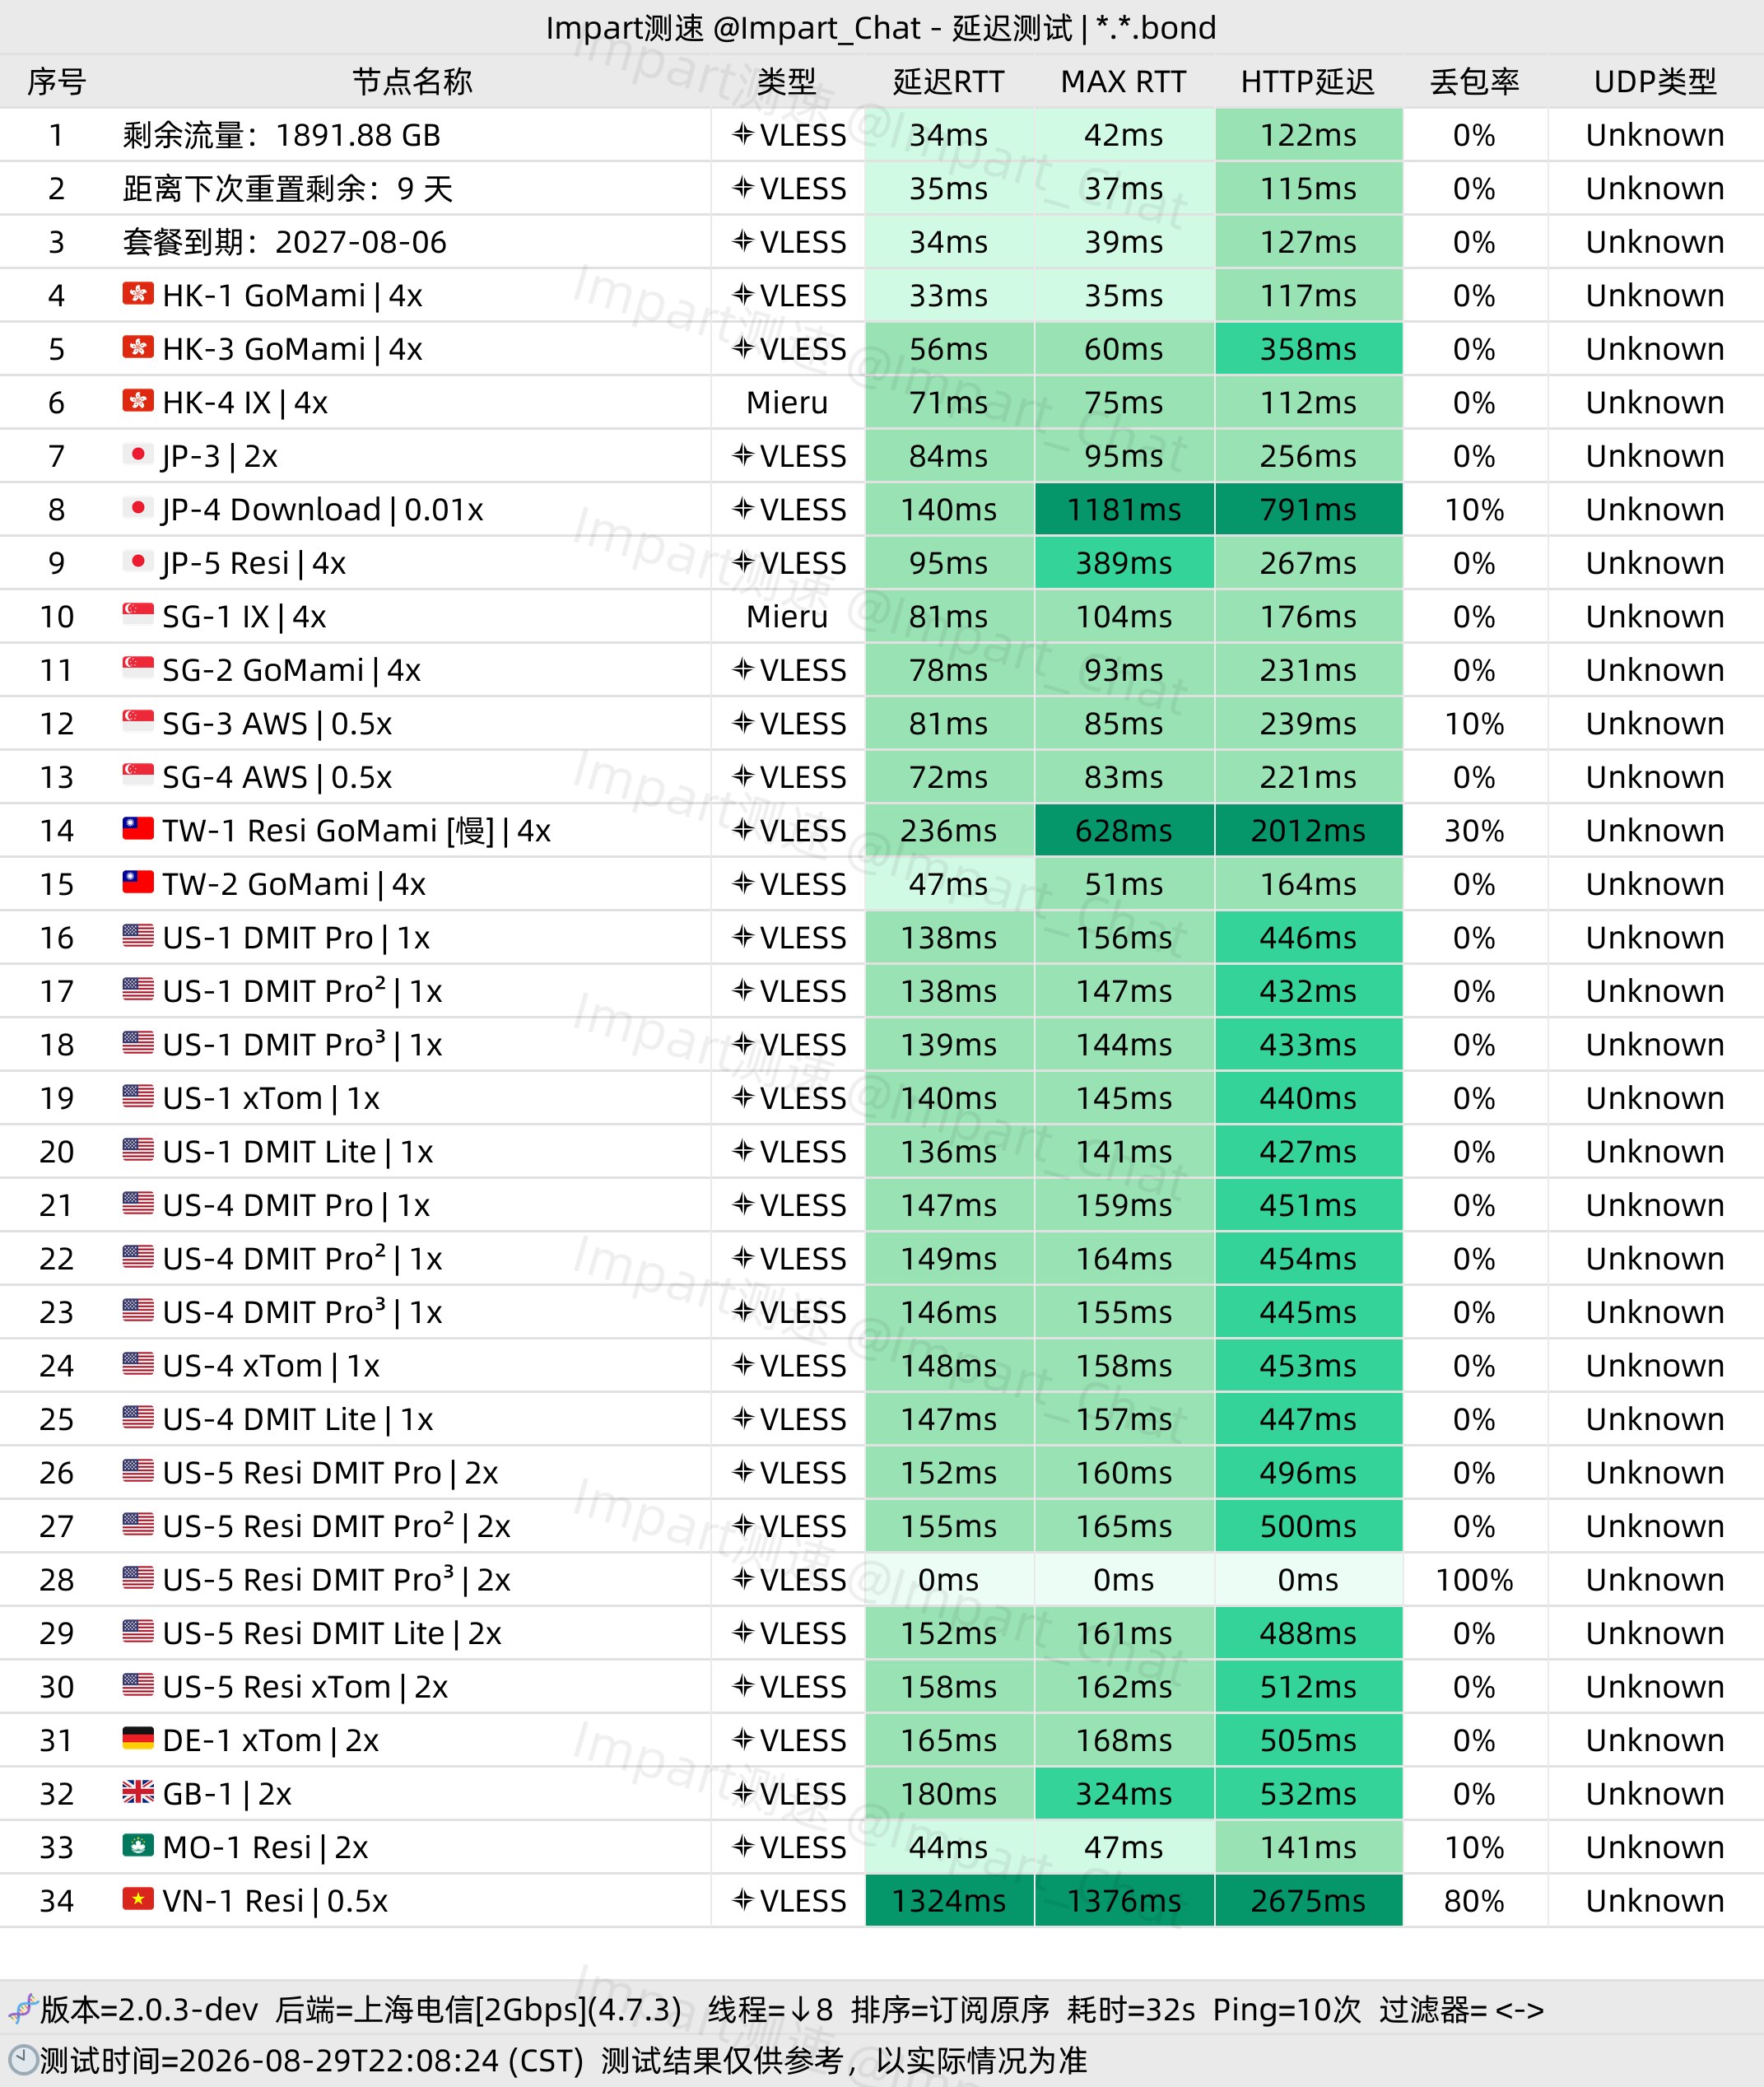Image resolution: width=1764 pixels, height=2087 pixels.
Task: Select the 2012ms HTTP delay cell
Action: point(1308,830)
